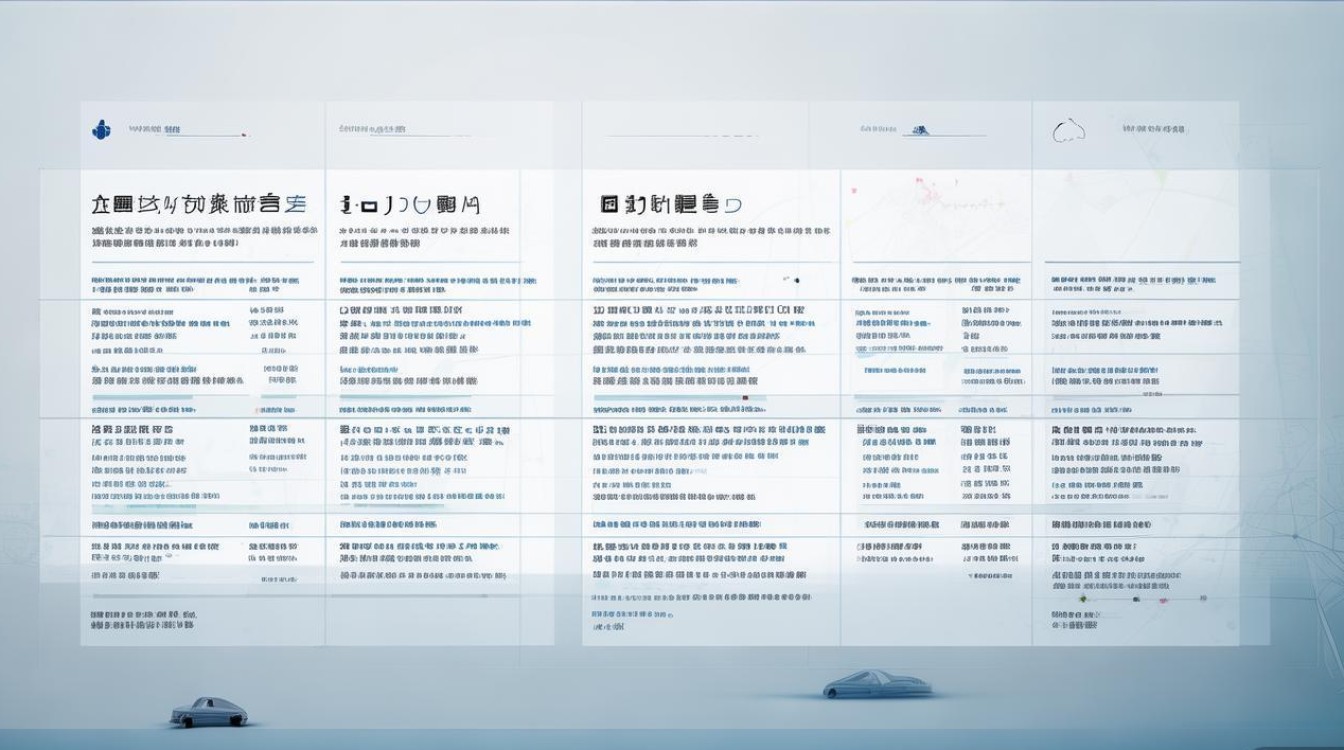1344x750 pixels.
Task: Open the second header tab label
Action: click(x=372, y=129)
